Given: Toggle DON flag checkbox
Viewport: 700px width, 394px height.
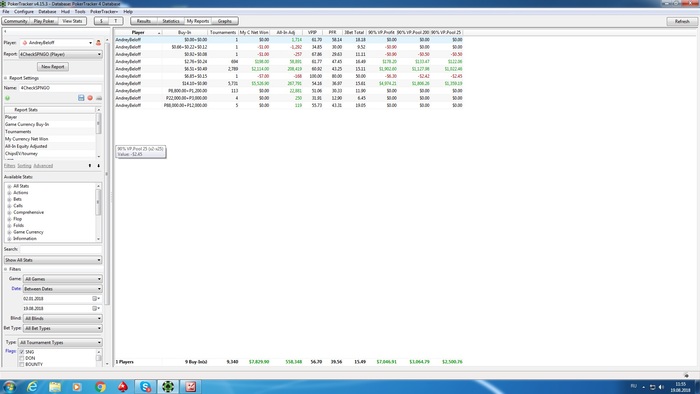Looking at the screenshot, I should [21, 358].
